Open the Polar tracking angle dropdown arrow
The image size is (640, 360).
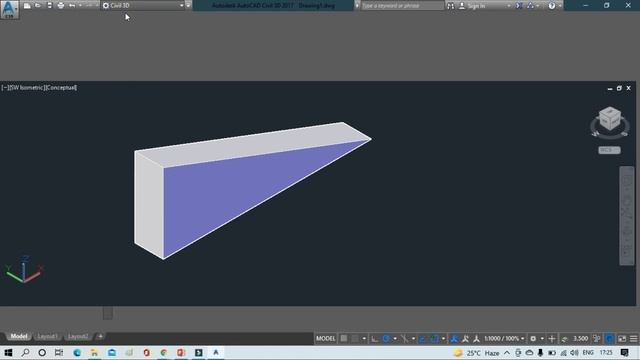click(395, 338)
